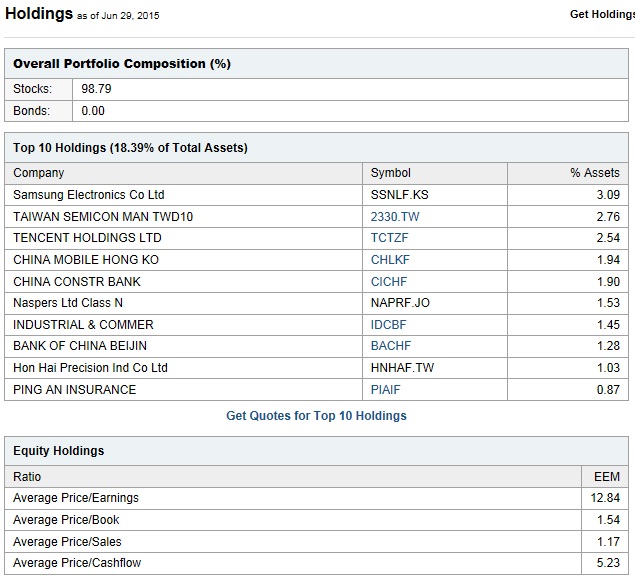Click Hon Hai's 1.03 assets value
635x582 pixels.
[x=608, y=368]
